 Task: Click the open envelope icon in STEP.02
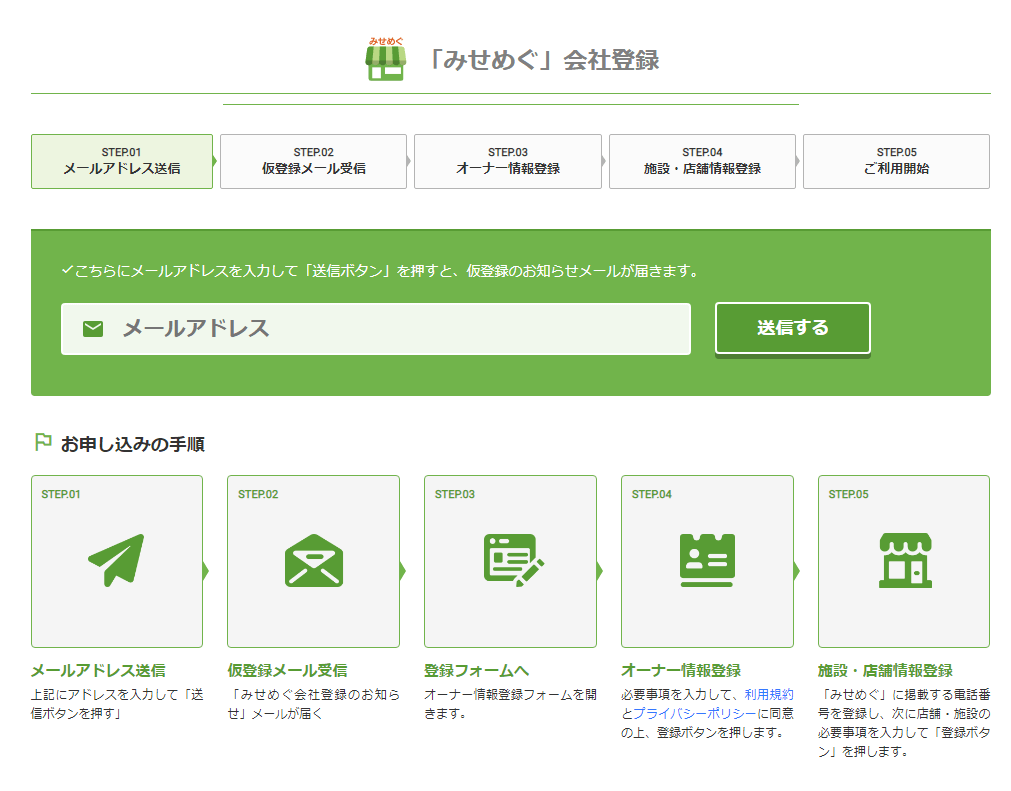click(313, 560)
